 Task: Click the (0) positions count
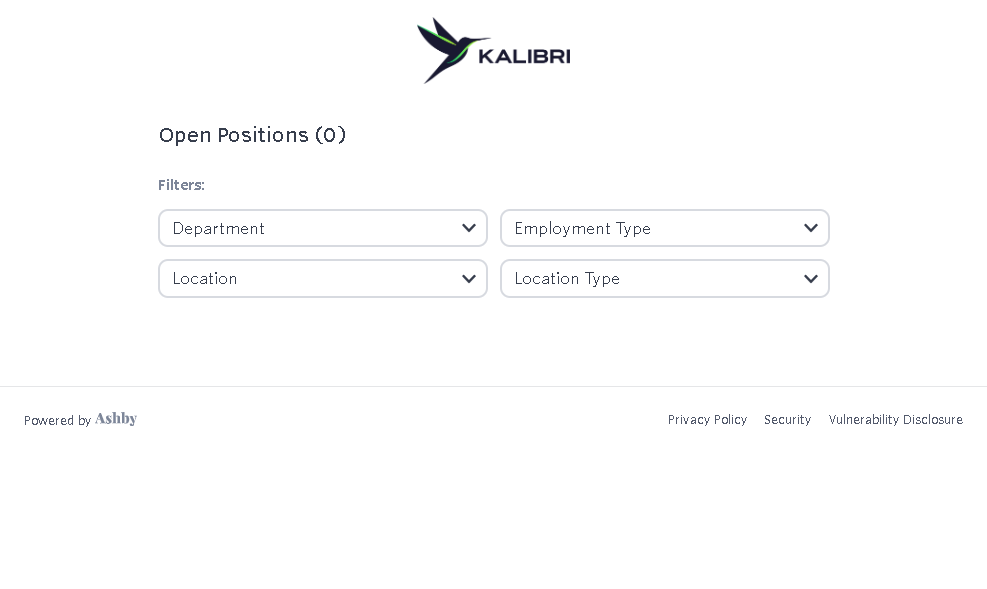pos(330,135)
